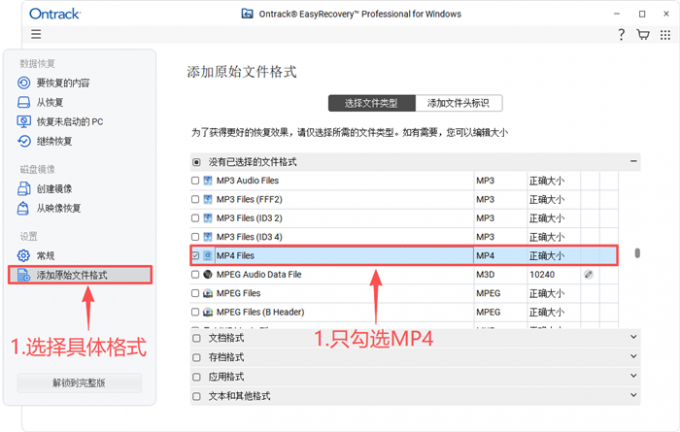Viewport: 680px width, 432px height.
Task: Open 继续恢复 in the sidebar
Action: 54,141
